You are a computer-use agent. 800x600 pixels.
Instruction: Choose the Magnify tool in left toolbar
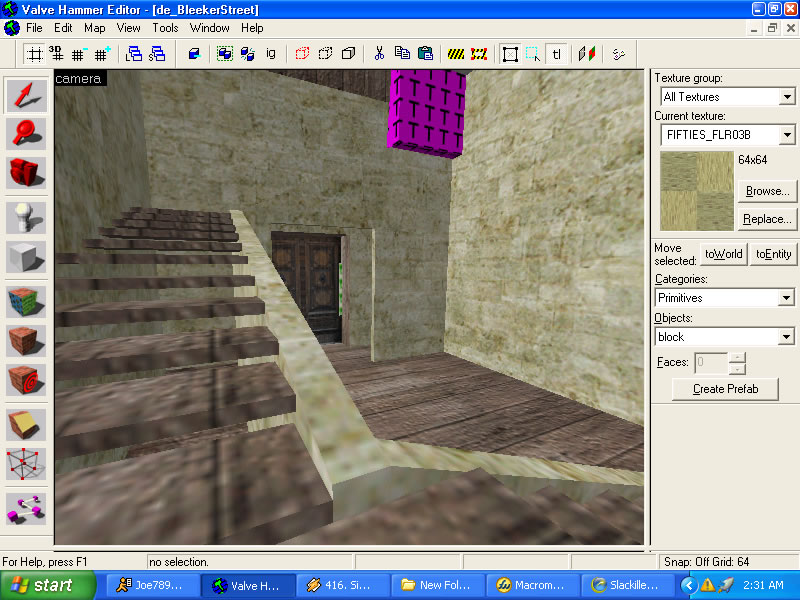coord(26,133)
